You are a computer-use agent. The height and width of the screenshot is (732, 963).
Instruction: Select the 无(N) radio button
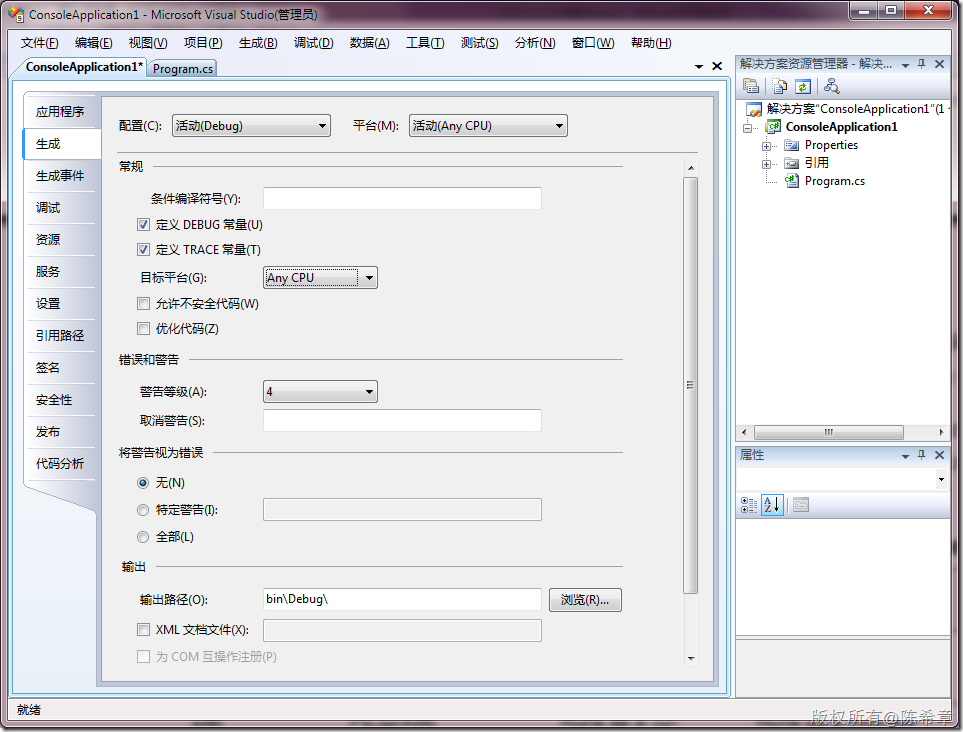point(143,483)
